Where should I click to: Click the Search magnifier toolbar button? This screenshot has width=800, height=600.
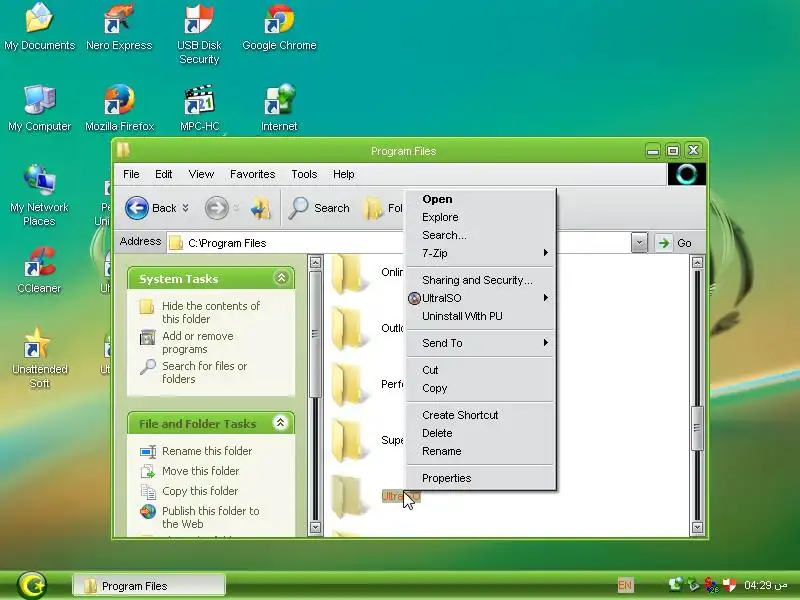tap(319, 208)
